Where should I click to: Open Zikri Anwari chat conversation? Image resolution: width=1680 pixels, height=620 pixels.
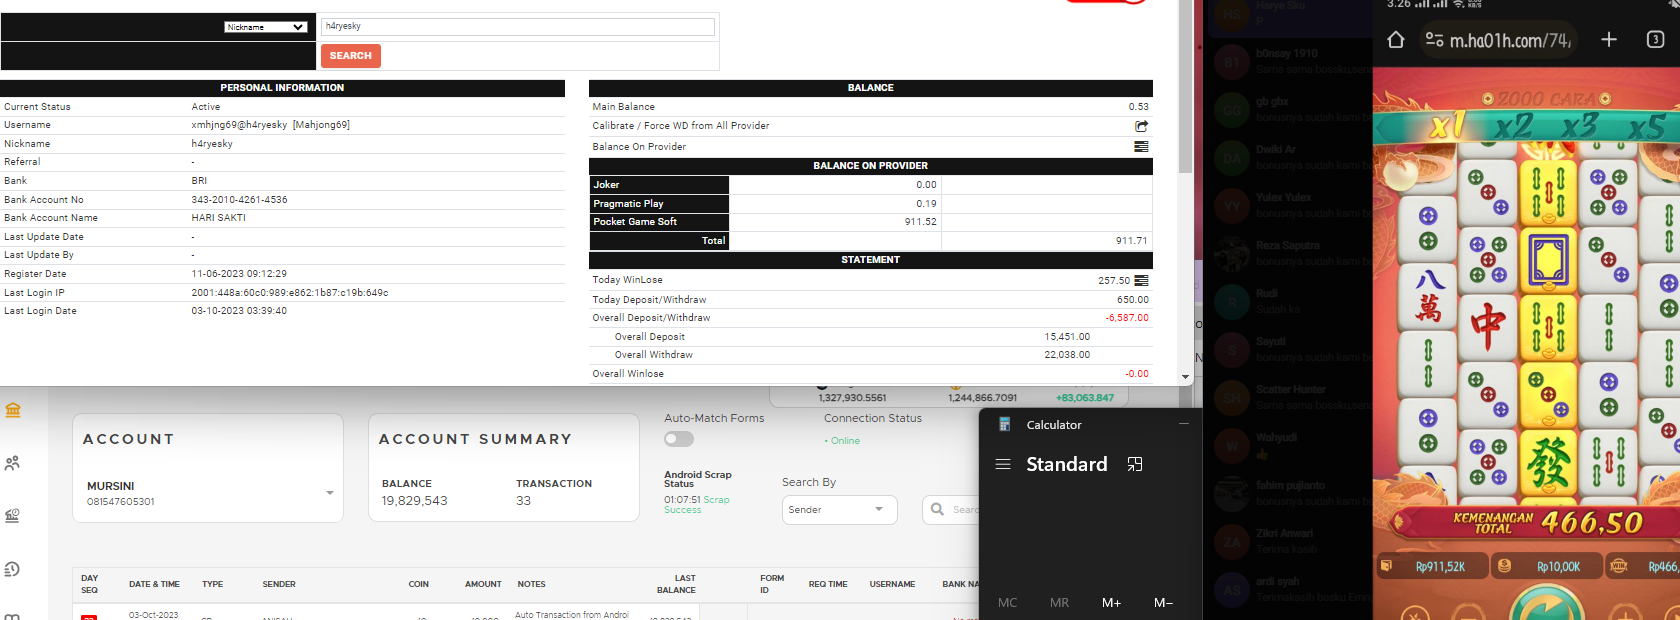[x=1291, y=541]
